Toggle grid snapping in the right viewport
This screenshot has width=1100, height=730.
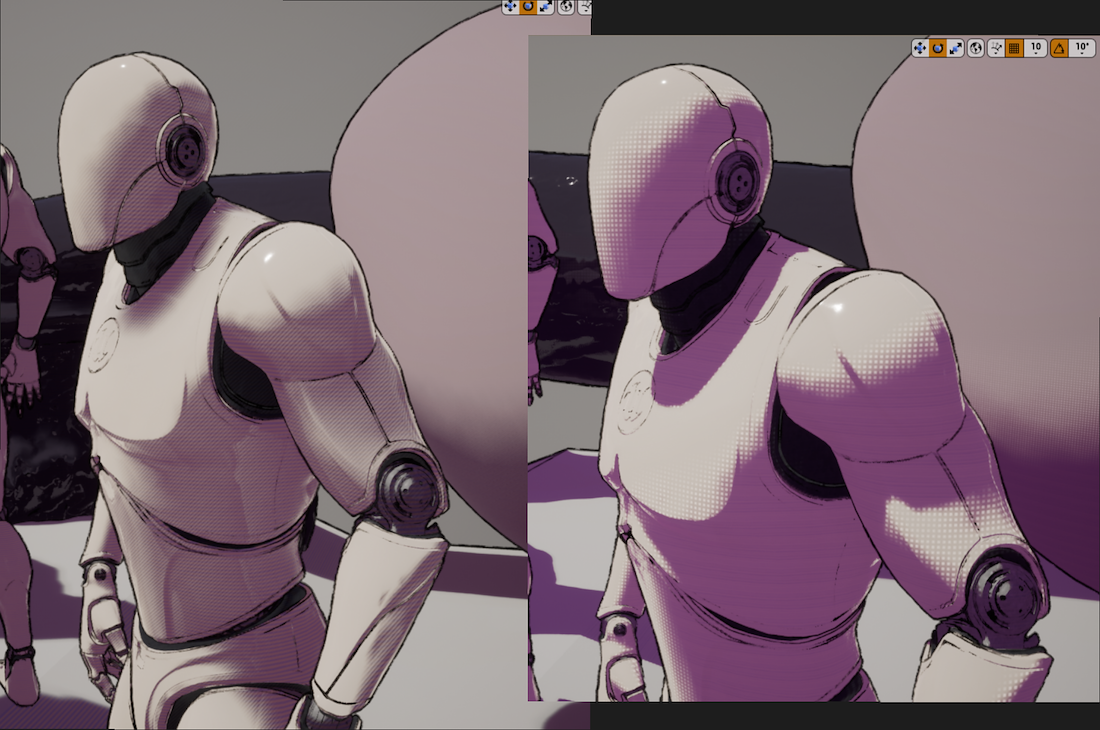pyautogui.click(x=1014, y=48)
